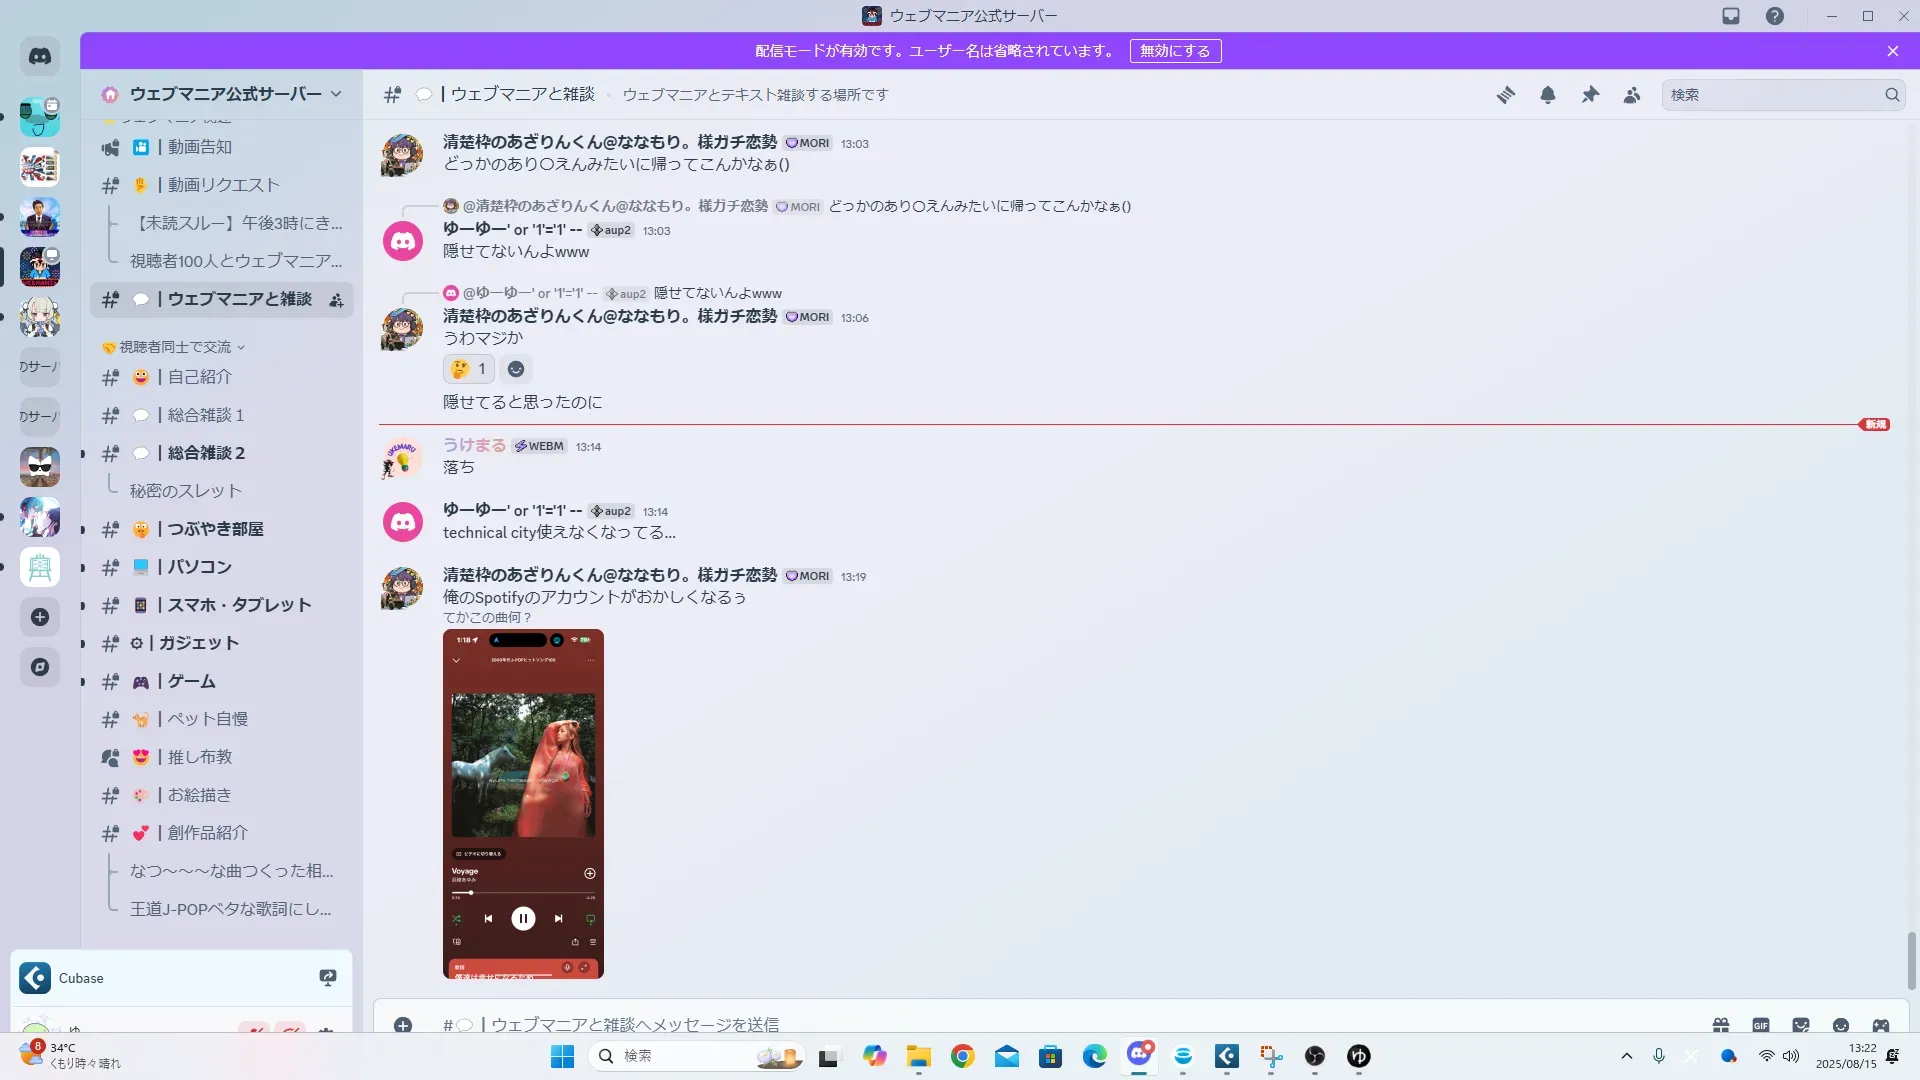Open Discover servers compass icon
1920x1080 pixels.
40,667
